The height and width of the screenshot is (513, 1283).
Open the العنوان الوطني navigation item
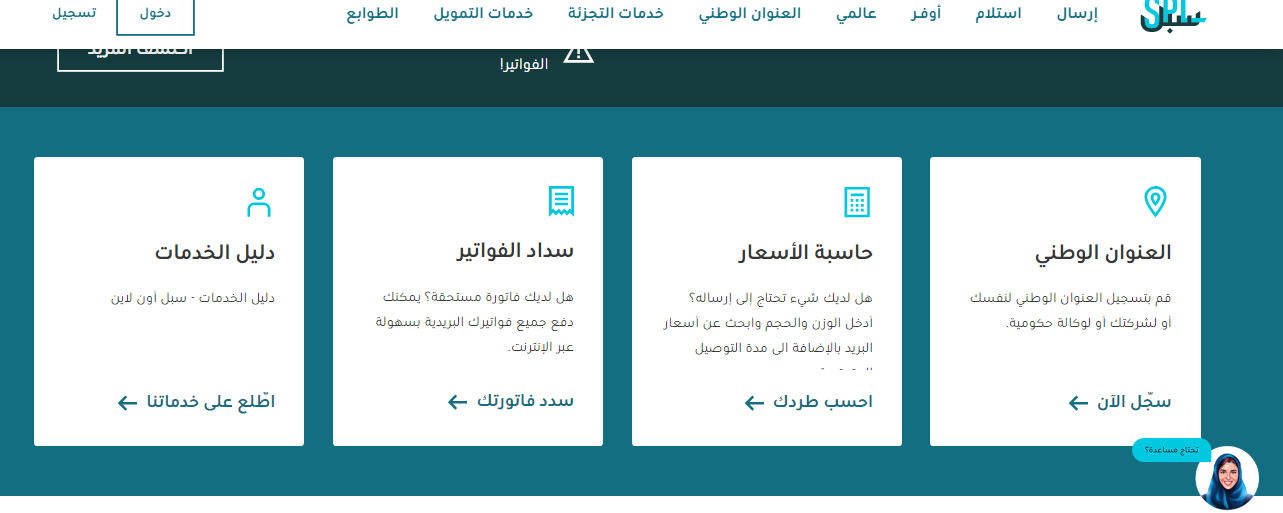(x=749, y=14)
